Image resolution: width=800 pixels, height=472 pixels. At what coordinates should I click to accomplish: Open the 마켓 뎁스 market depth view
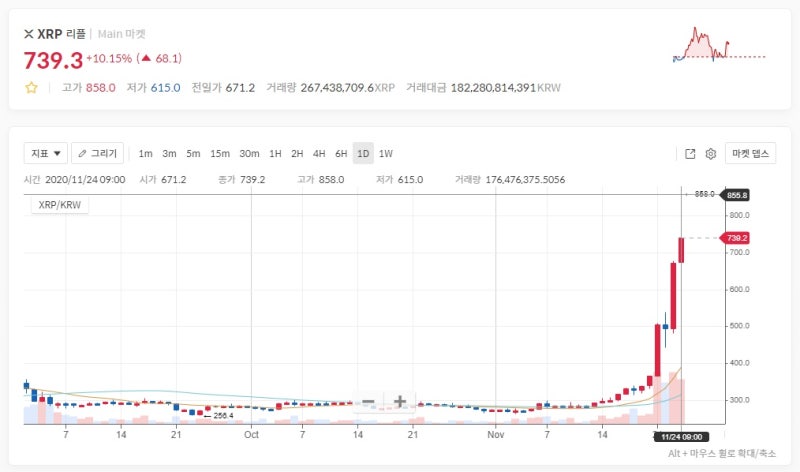(x=751, y=153)
